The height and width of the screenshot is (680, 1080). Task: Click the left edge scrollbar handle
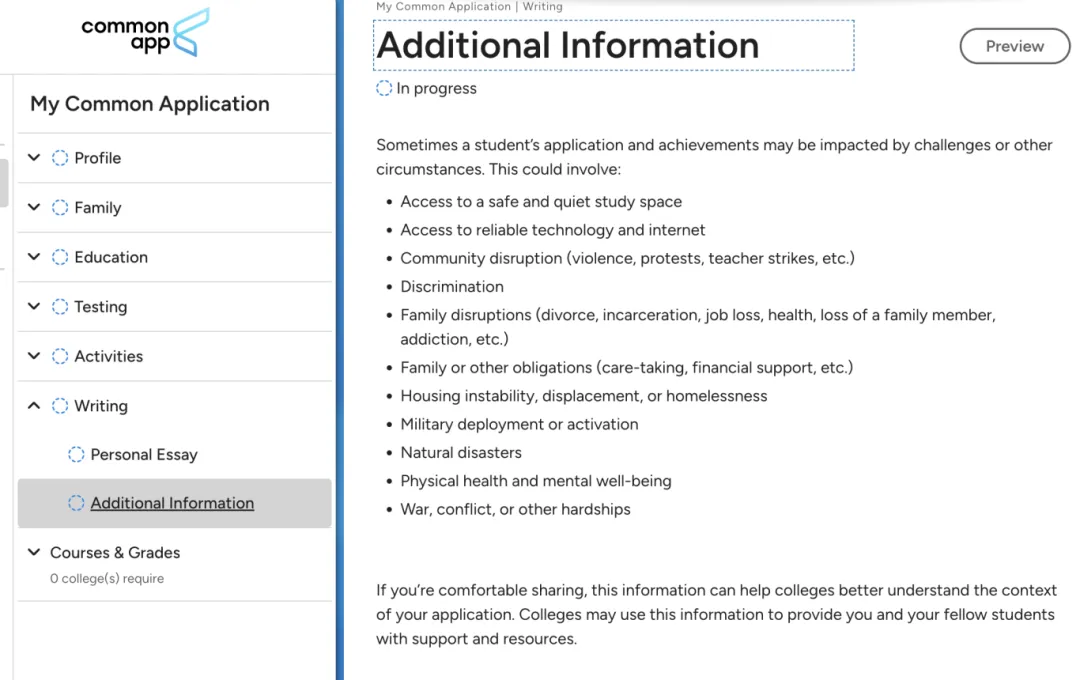coord(4,182)
